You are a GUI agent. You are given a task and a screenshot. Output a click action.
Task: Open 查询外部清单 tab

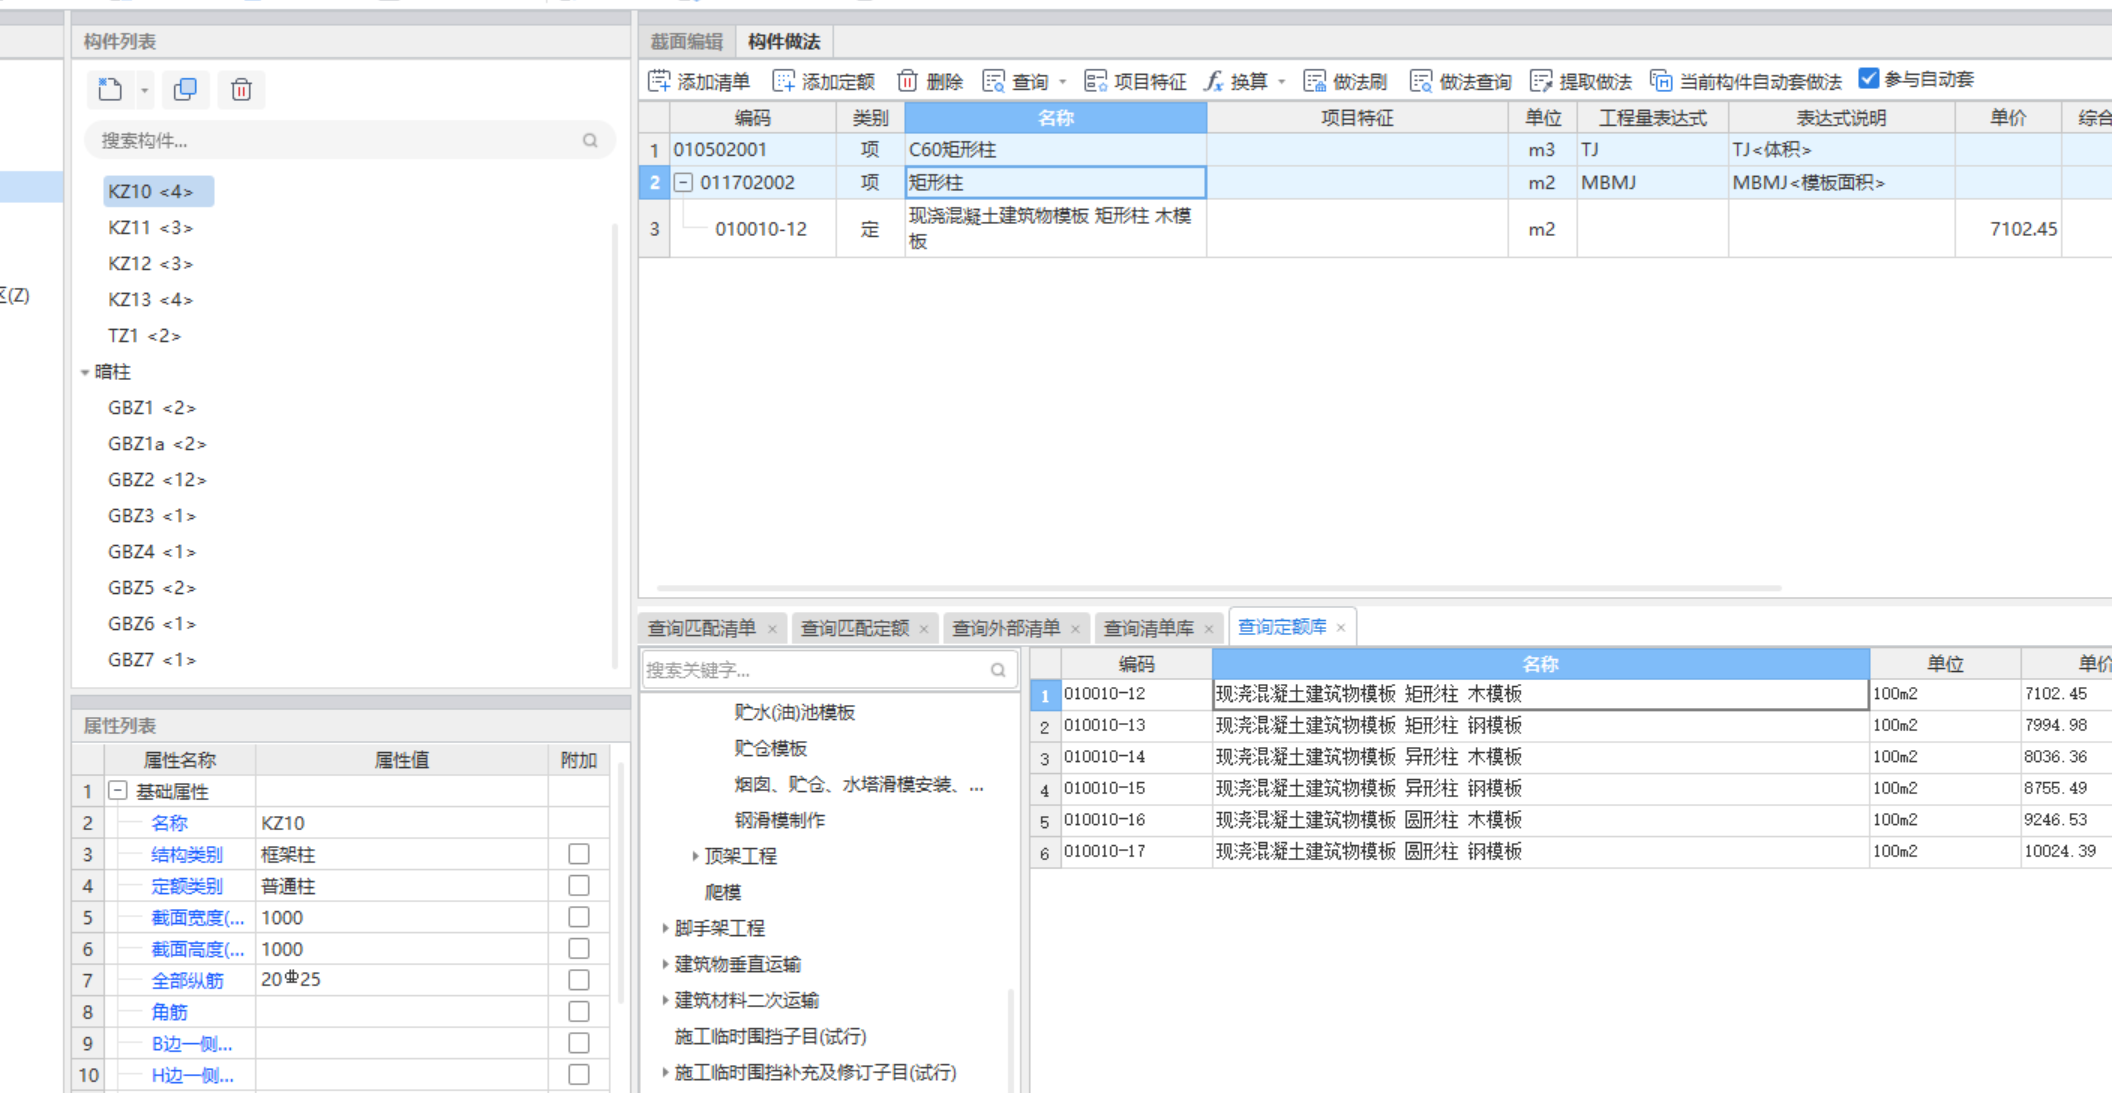point(1006,628)
